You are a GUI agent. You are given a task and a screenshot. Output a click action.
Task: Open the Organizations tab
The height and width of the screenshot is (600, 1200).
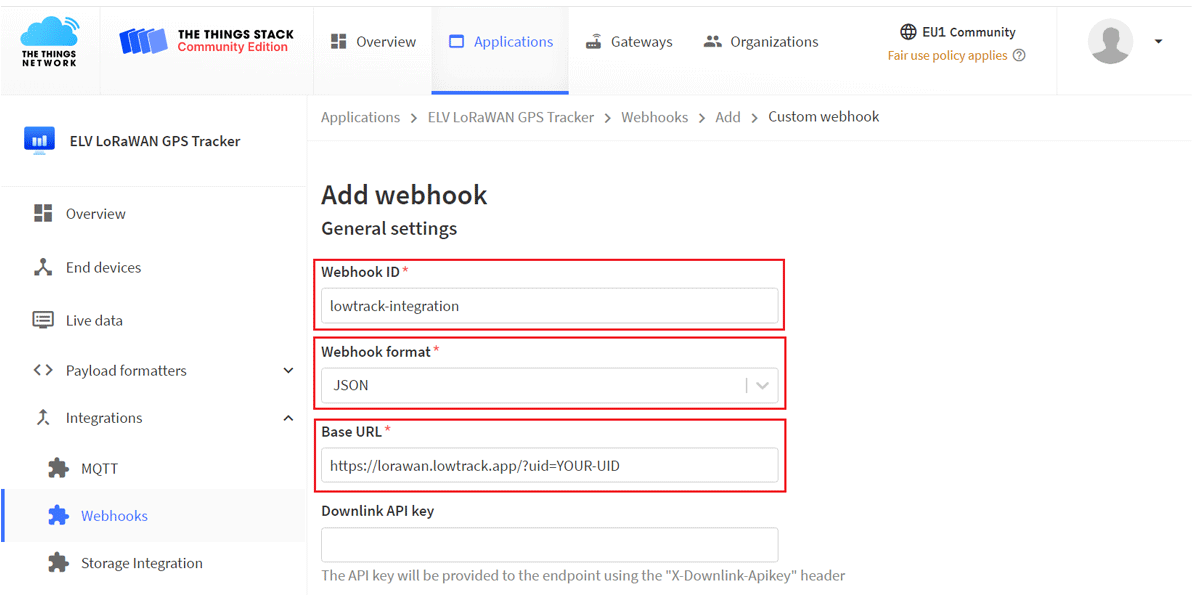tap(761, 42)
